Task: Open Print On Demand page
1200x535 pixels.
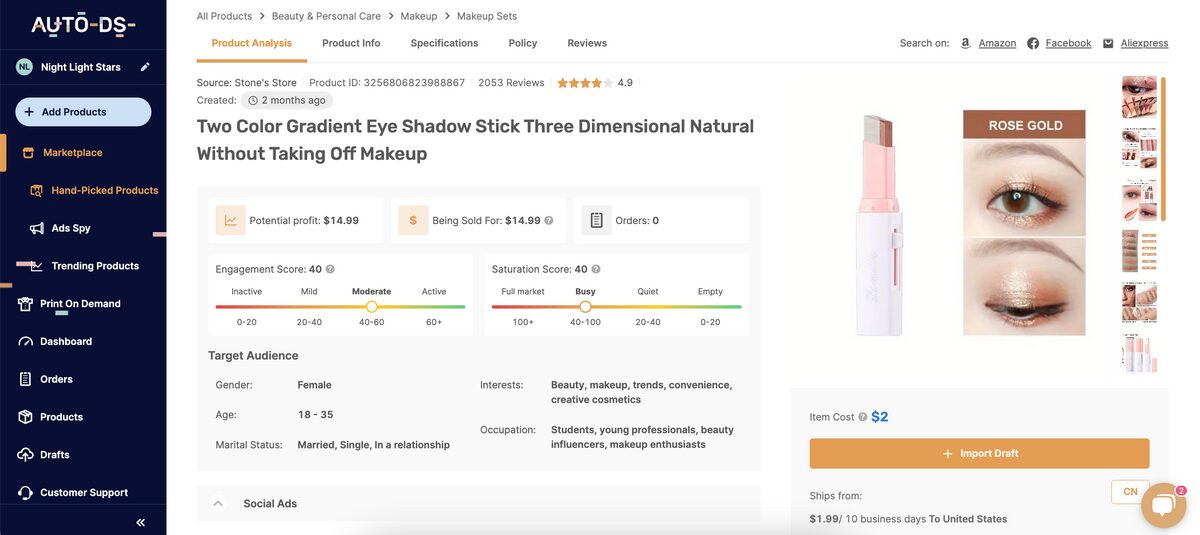Action: [x=80, y=304]
